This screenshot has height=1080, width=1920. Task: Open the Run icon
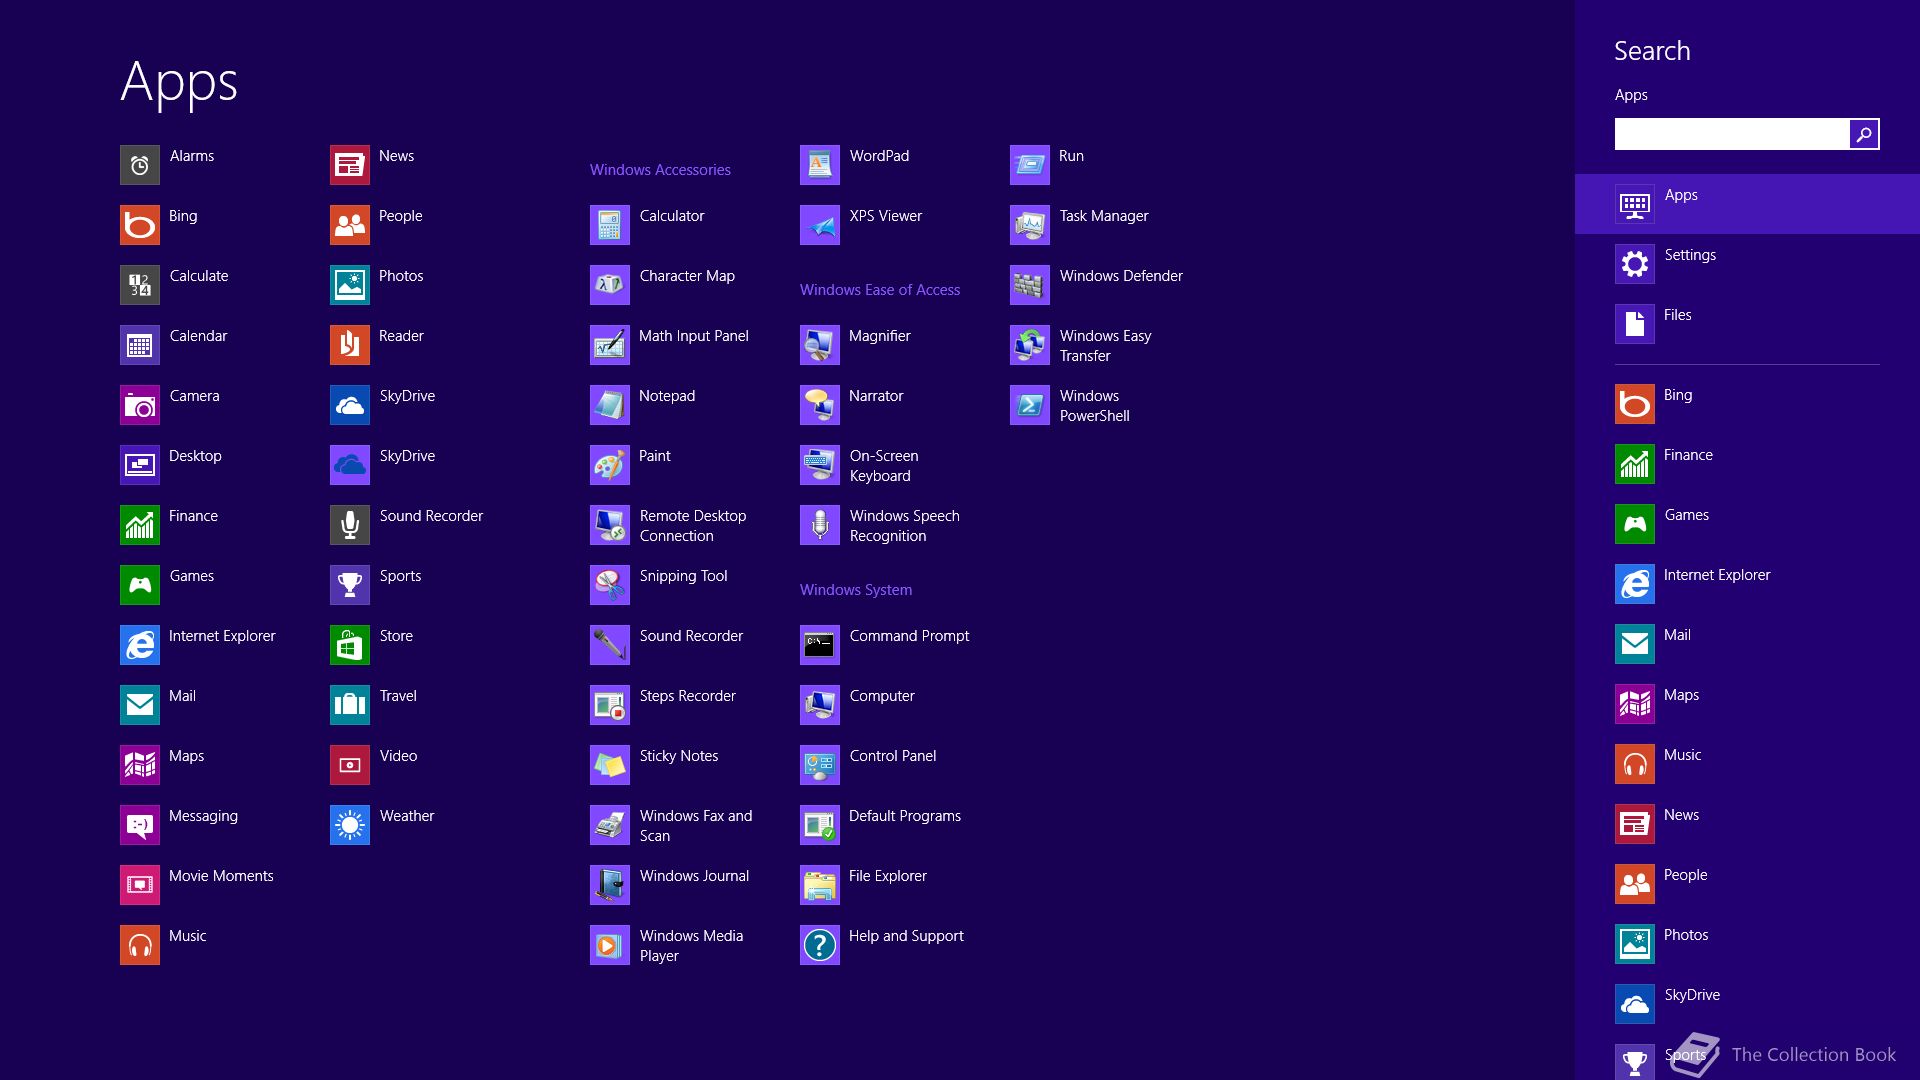point(1030,165)
